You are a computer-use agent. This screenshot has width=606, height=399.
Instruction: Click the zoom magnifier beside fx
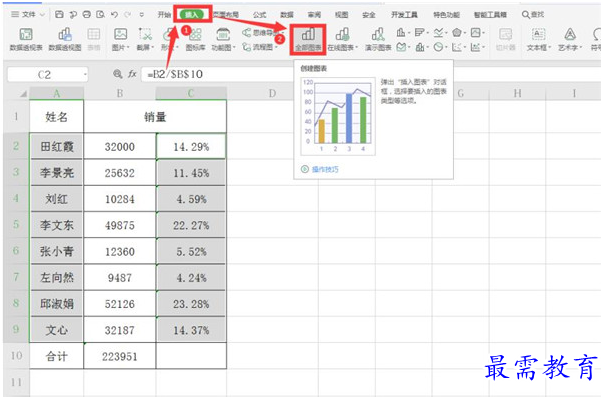pos(118,74)
